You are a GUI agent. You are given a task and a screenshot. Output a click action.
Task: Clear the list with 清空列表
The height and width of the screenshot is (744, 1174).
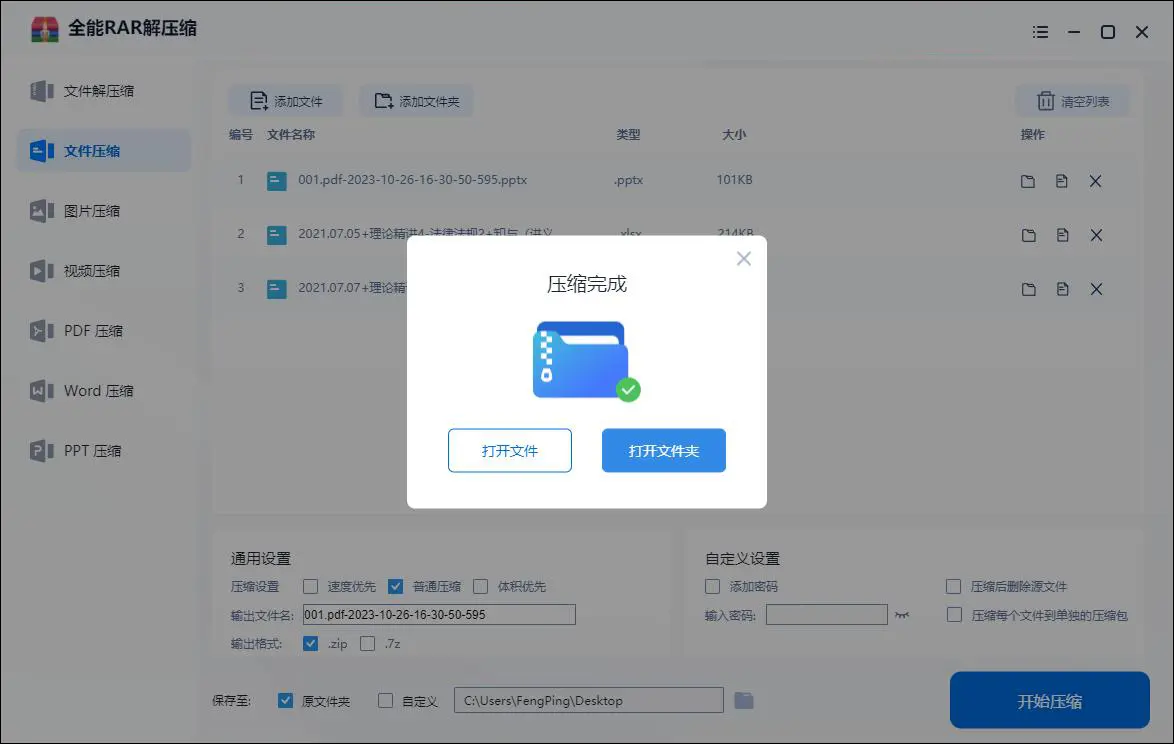1072,101
